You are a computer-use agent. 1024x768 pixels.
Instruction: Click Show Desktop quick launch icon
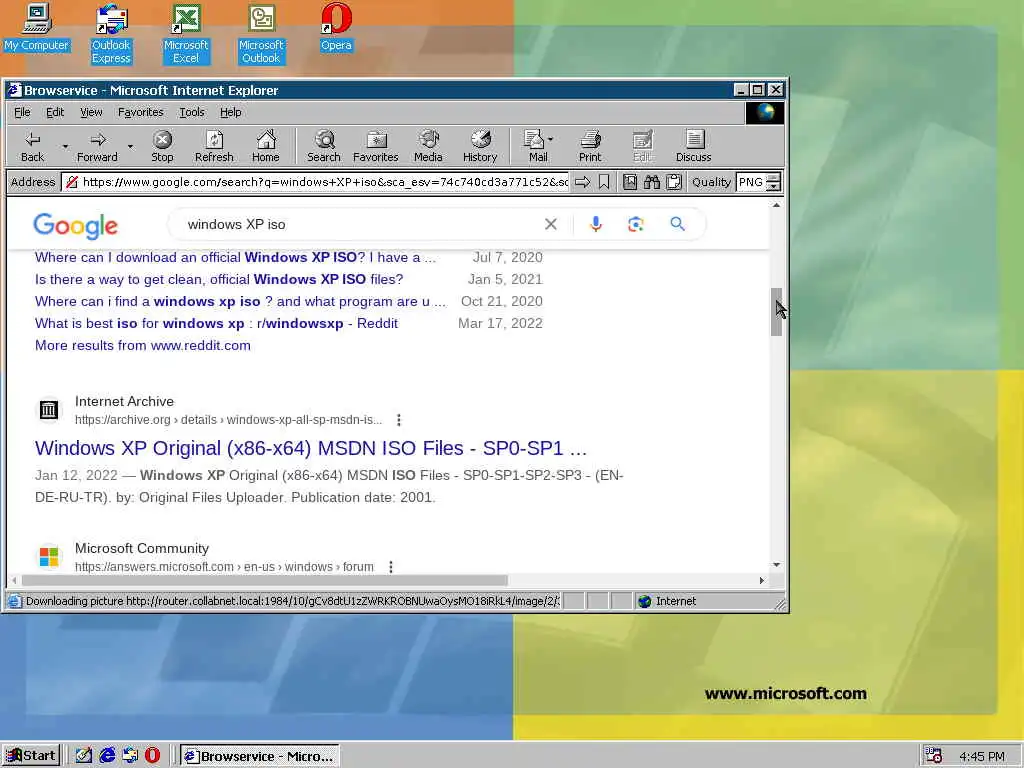click(x=84, y=756)
